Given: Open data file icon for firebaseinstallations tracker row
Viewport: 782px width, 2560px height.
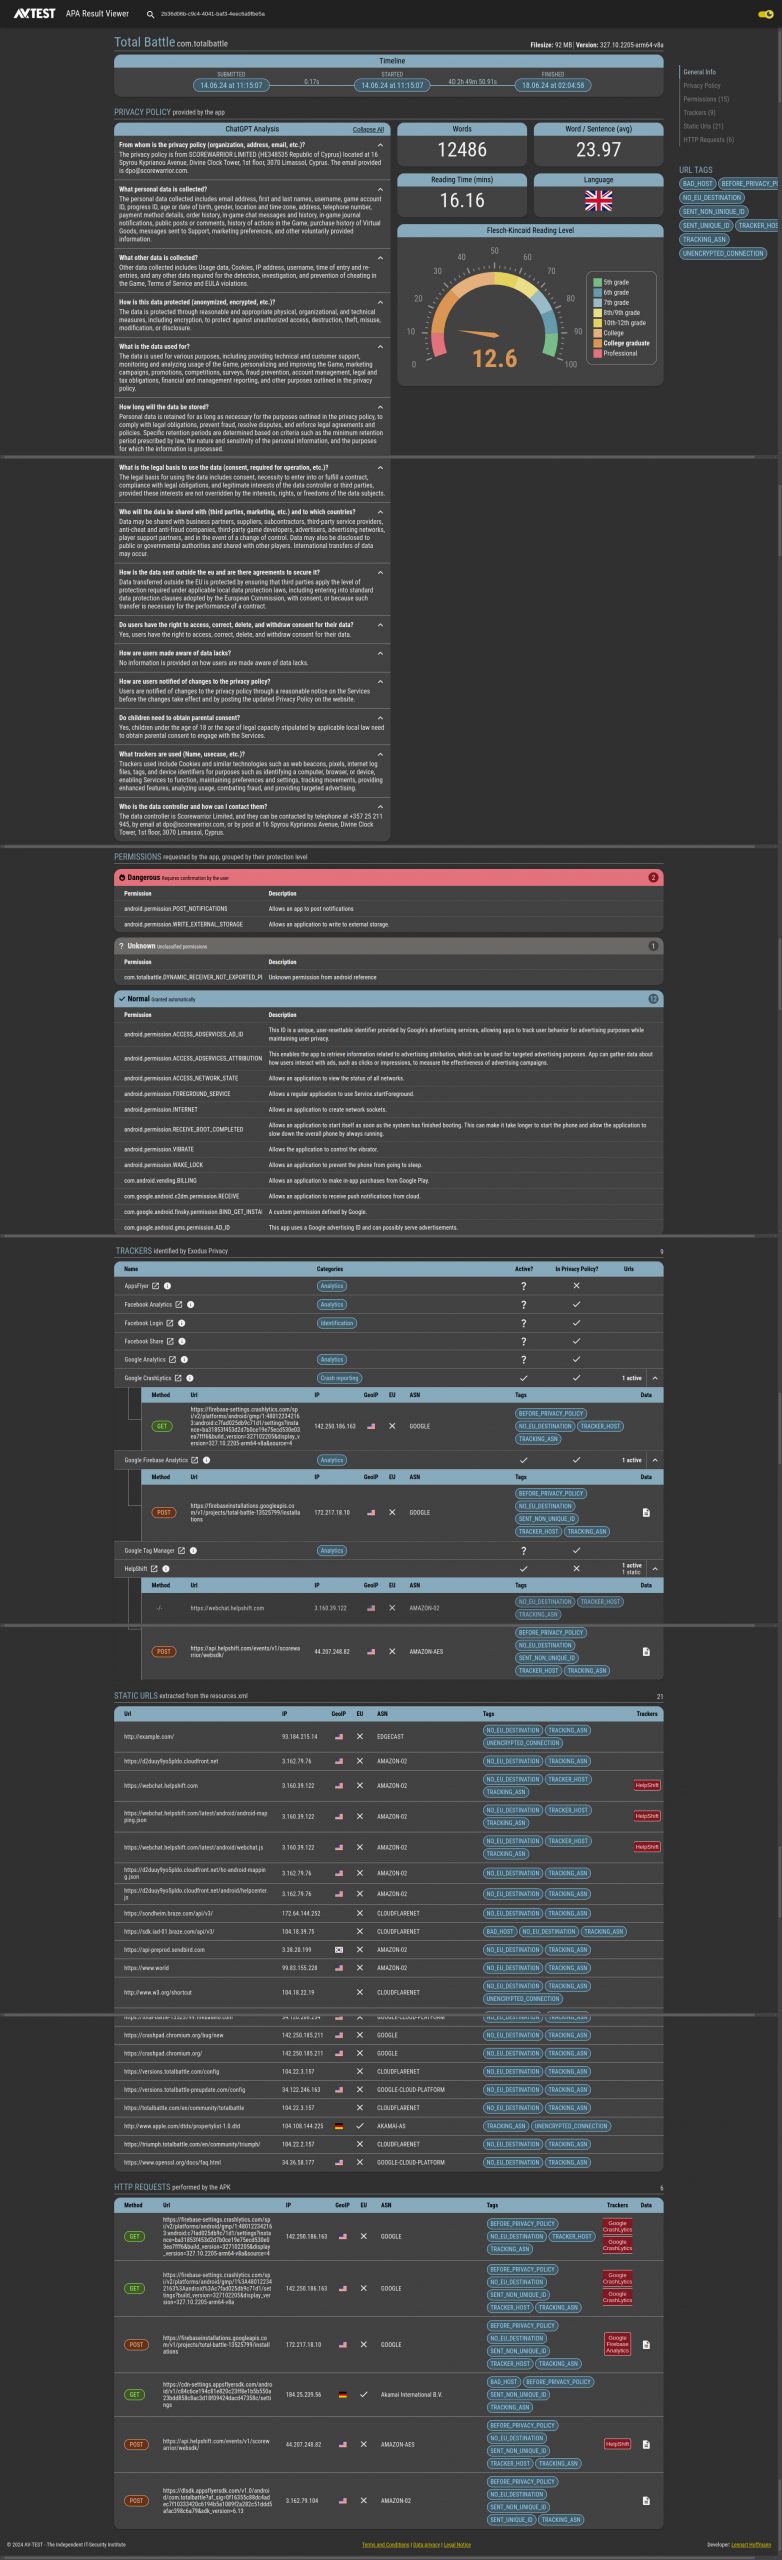Looking at the screenshot, I should pos(646,1512).
